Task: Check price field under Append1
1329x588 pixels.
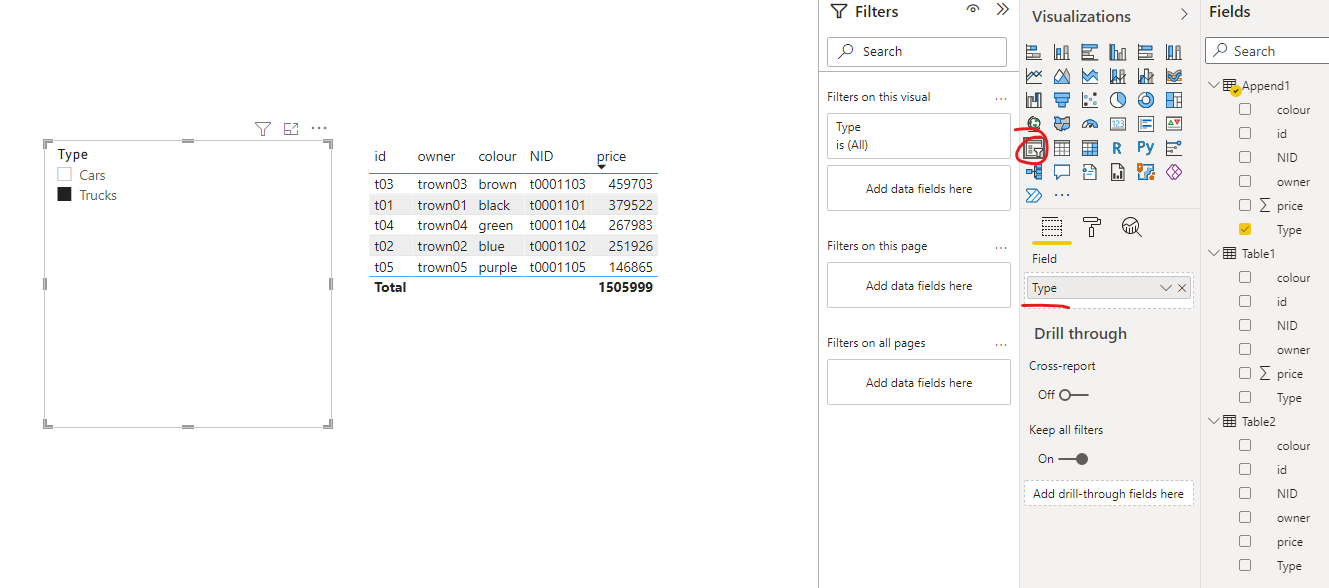Action: coord(1245,205)
